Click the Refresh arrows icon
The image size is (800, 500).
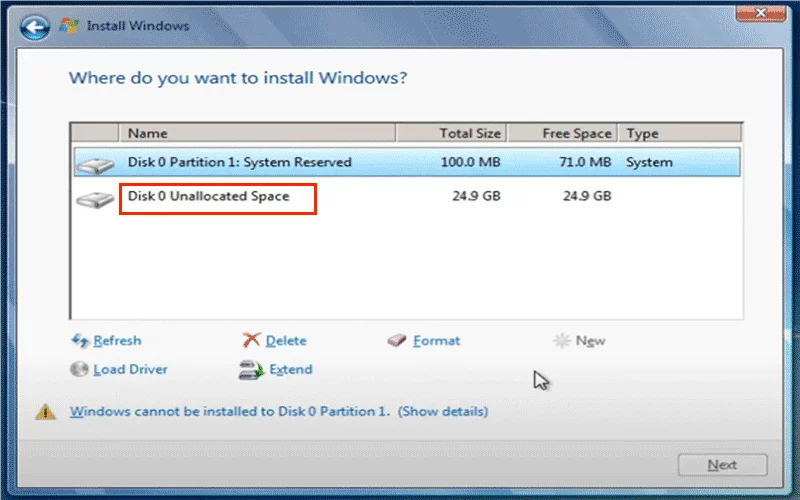click(80, 340)
